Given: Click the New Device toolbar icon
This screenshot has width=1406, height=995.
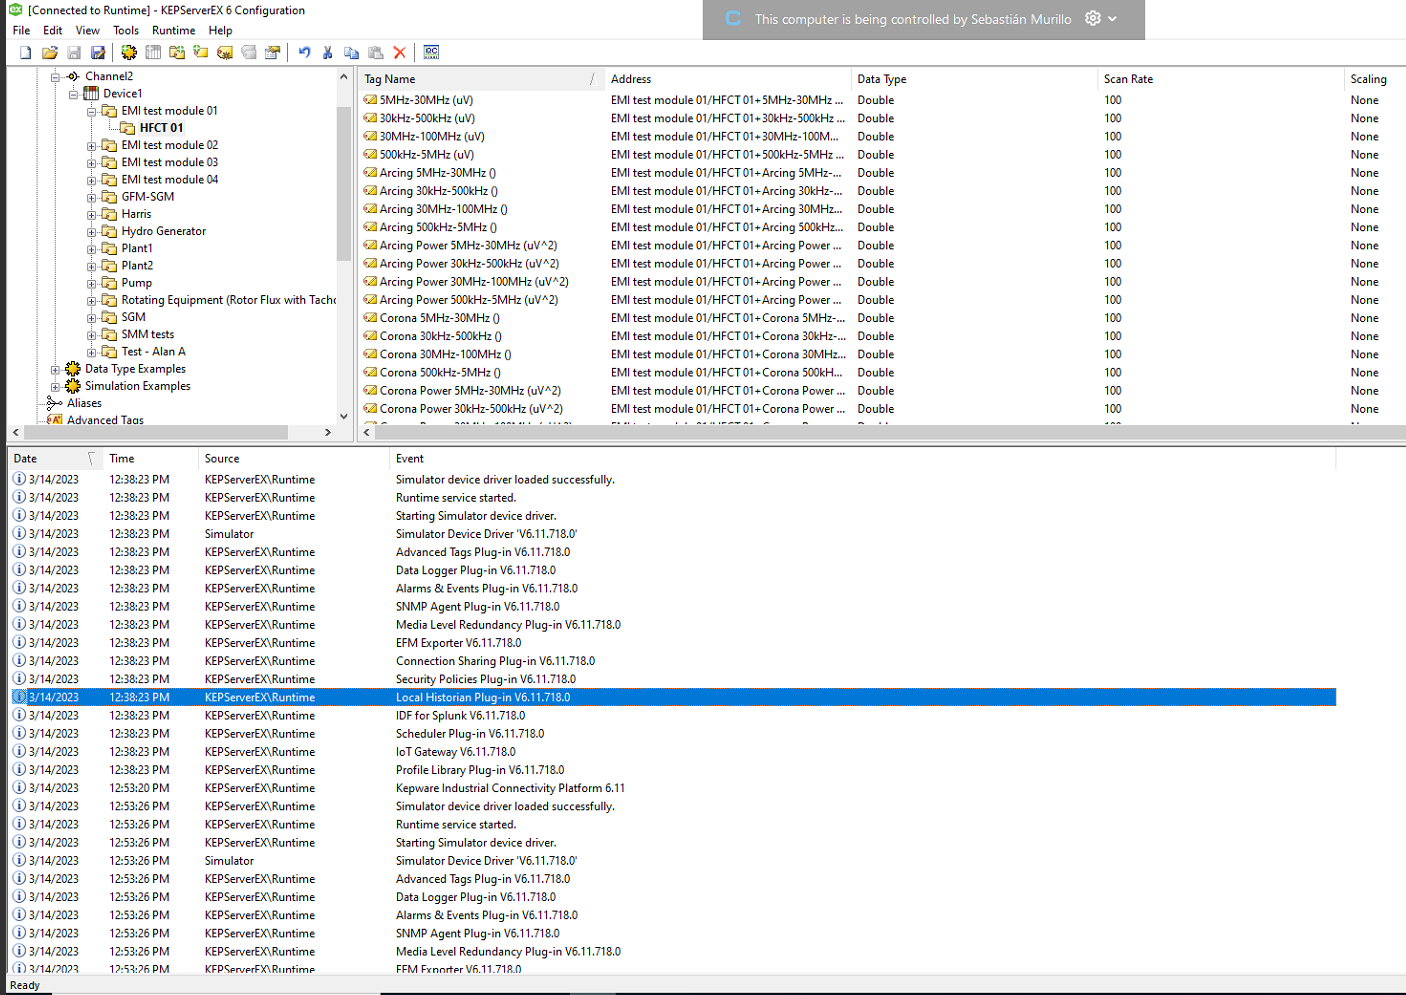Looking at the screenshot, I should point(153,52).
